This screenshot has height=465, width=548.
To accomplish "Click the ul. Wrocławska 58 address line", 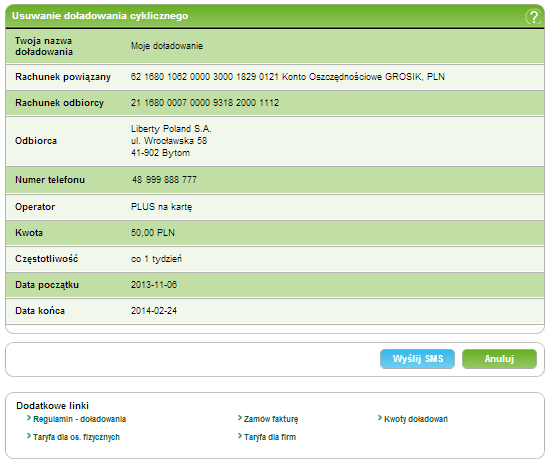I will pos(169,141).
